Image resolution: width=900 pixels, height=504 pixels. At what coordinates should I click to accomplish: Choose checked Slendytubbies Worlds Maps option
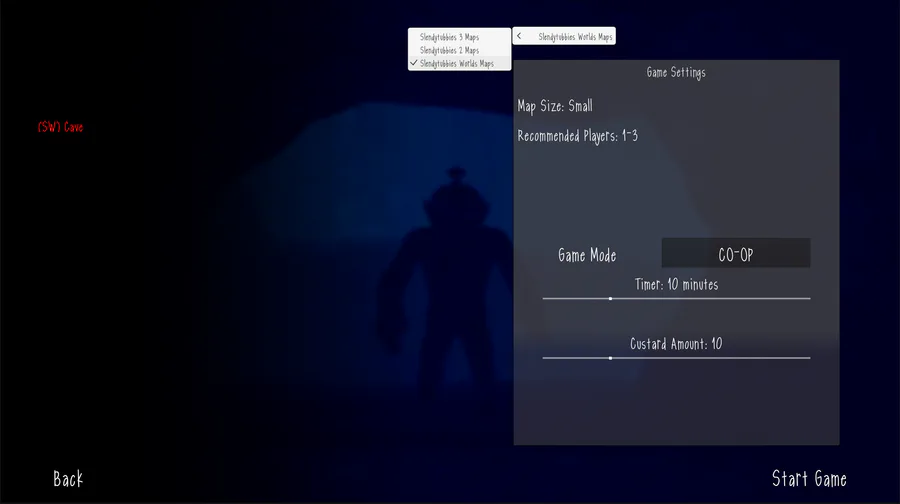coord(459,64)
